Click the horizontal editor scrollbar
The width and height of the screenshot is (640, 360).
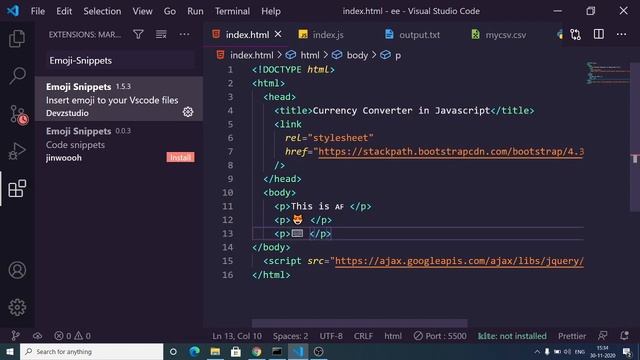359,323
